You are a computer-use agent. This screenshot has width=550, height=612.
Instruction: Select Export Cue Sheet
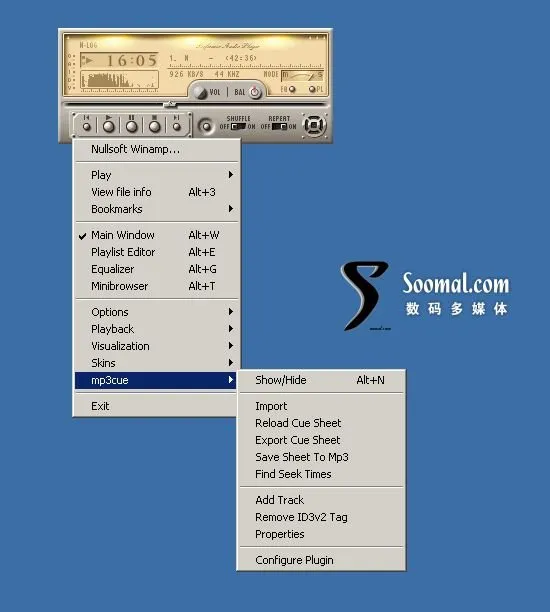[321, 440]
